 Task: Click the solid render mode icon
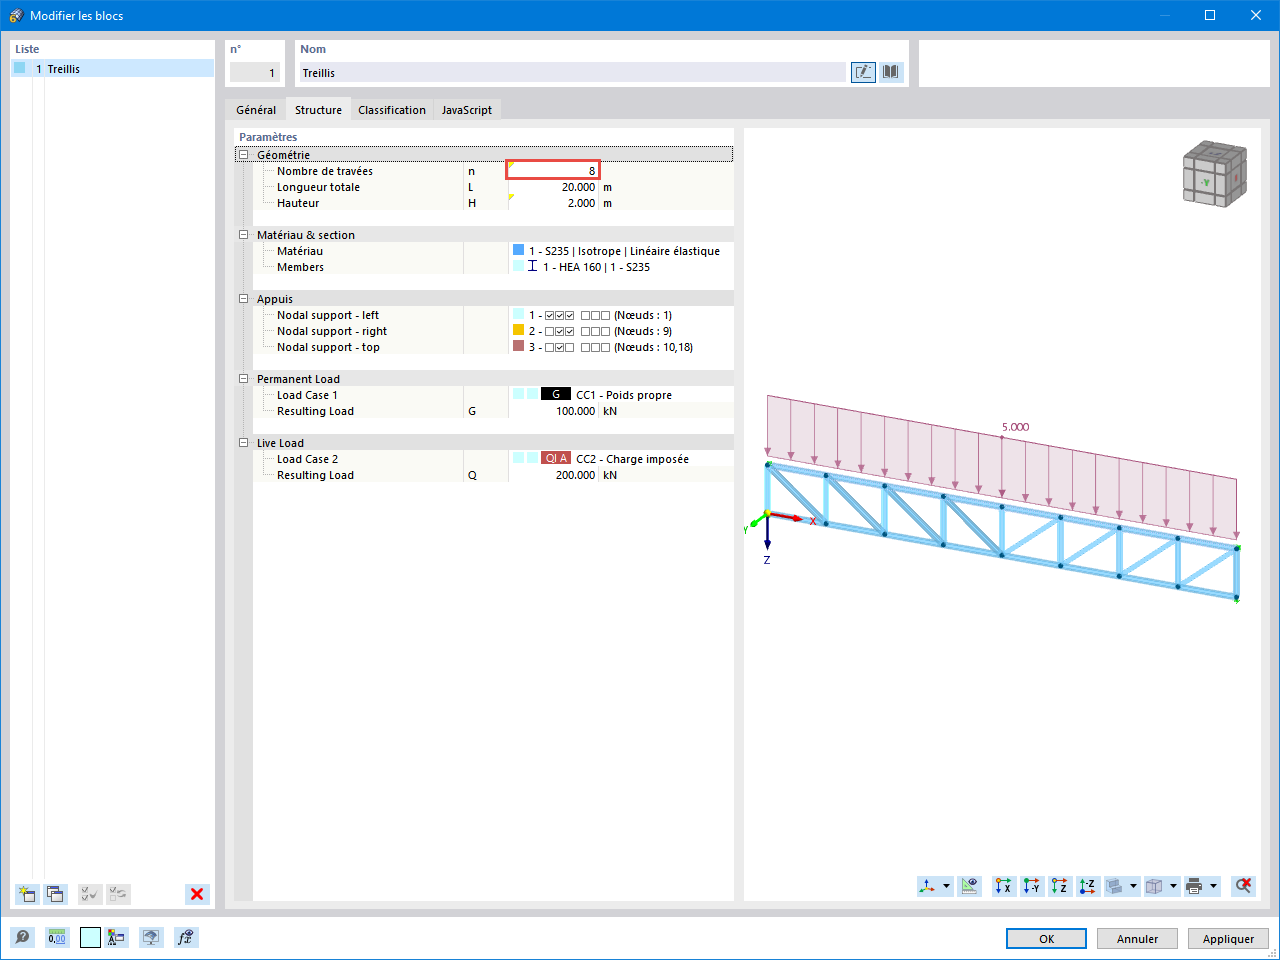[x=1114, y=886]
